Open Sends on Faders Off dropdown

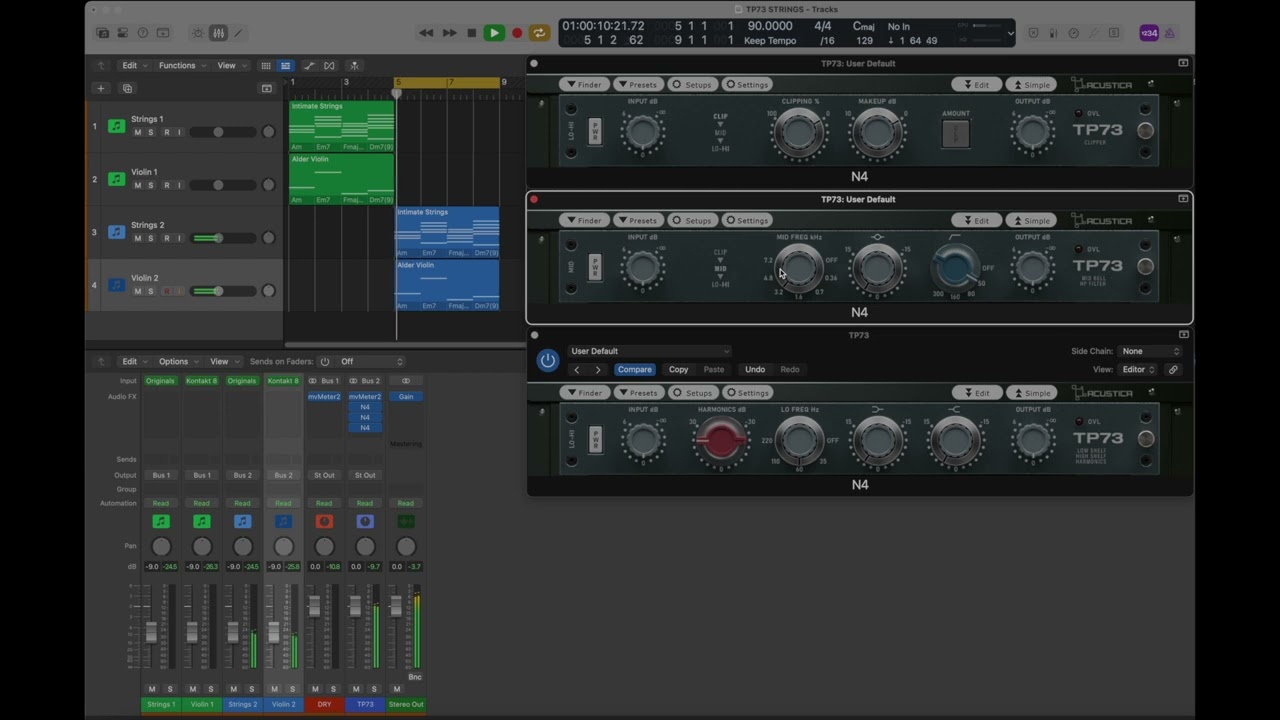tap(371, 361)
